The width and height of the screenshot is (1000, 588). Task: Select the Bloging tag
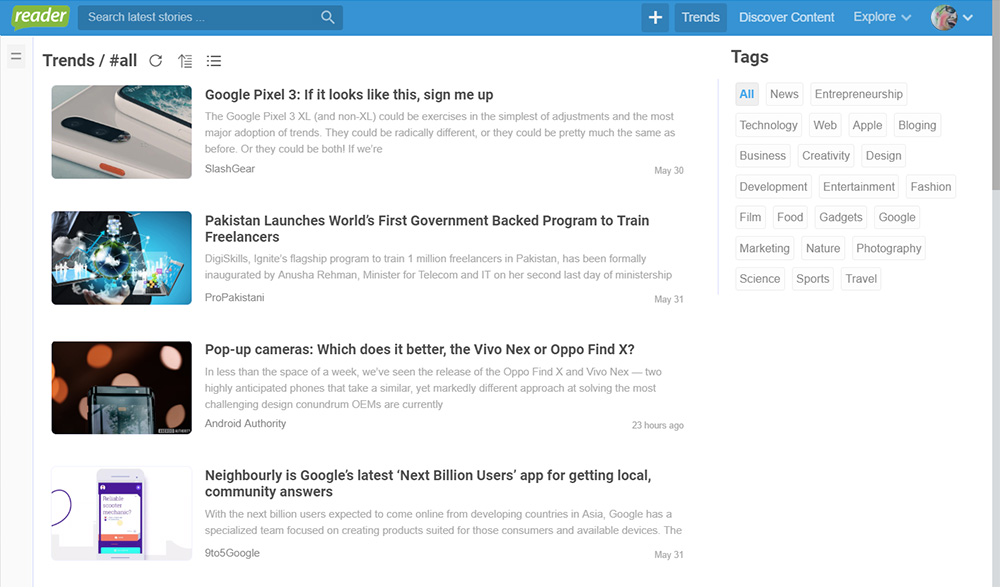pos(917,125)
